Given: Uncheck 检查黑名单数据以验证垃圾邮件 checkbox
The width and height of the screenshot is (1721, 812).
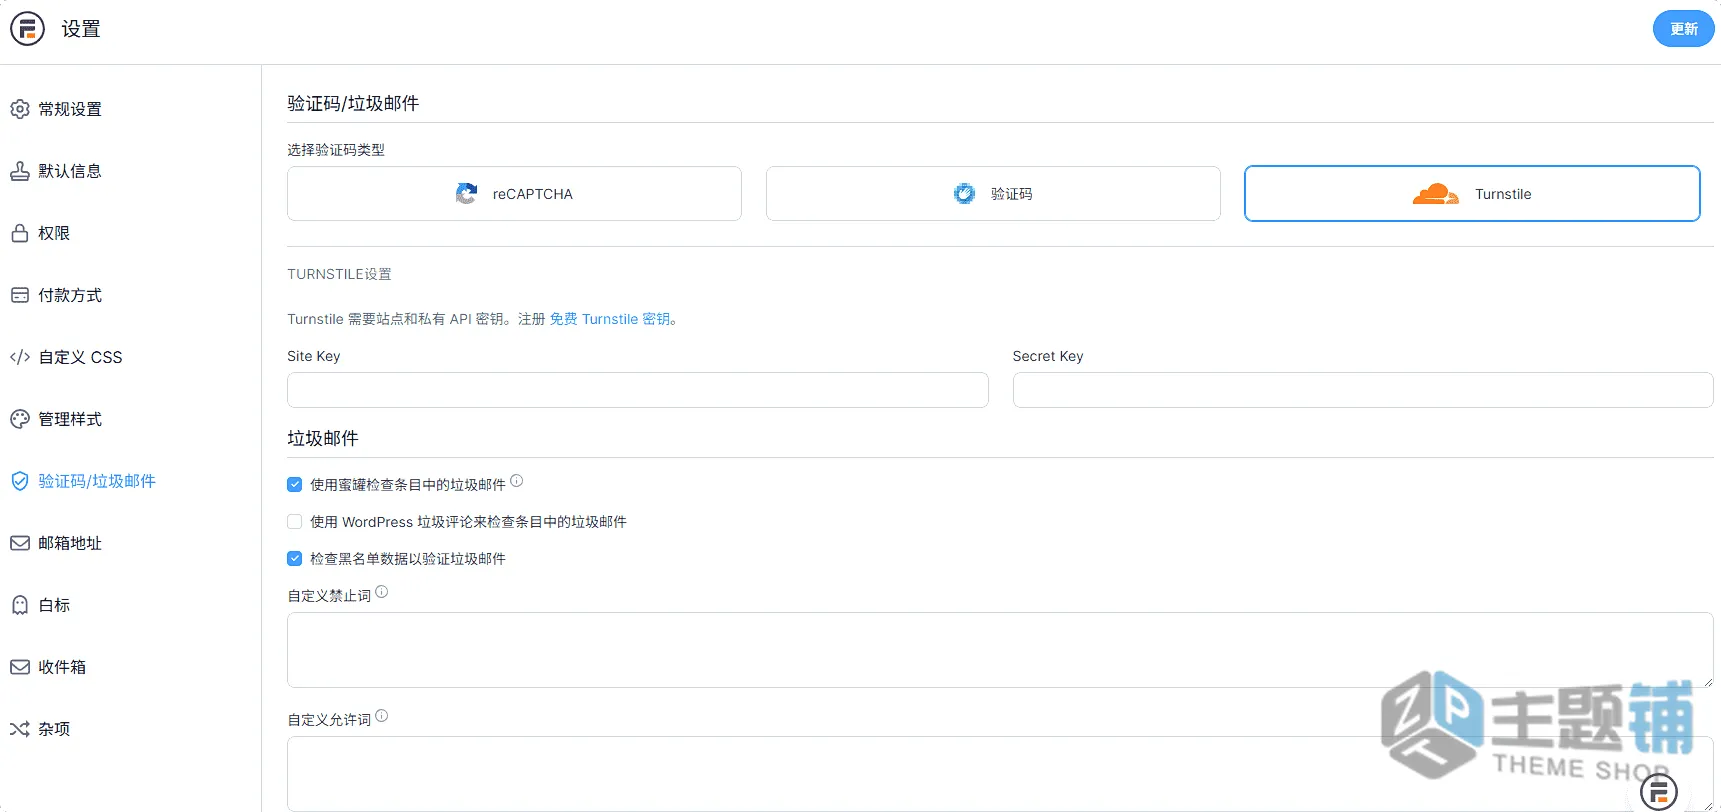Looking at the screenshot, I should point(295,559).
